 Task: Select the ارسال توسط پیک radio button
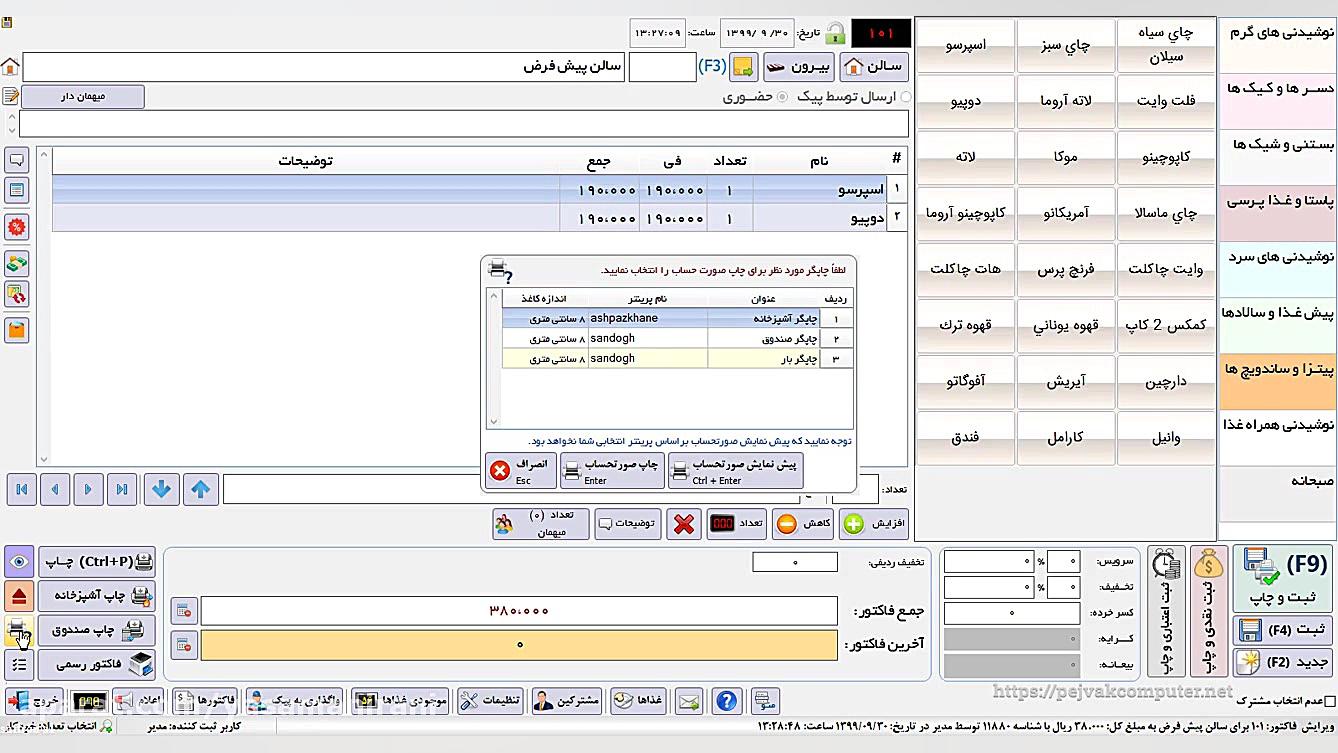pyautogui.click(x=906, y=97)
